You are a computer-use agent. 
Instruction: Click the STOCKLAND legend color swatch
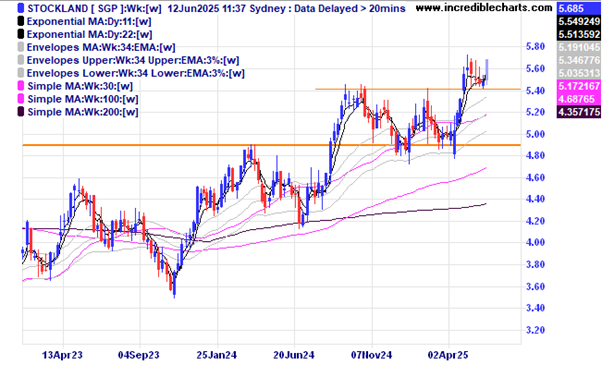point(21,8)
